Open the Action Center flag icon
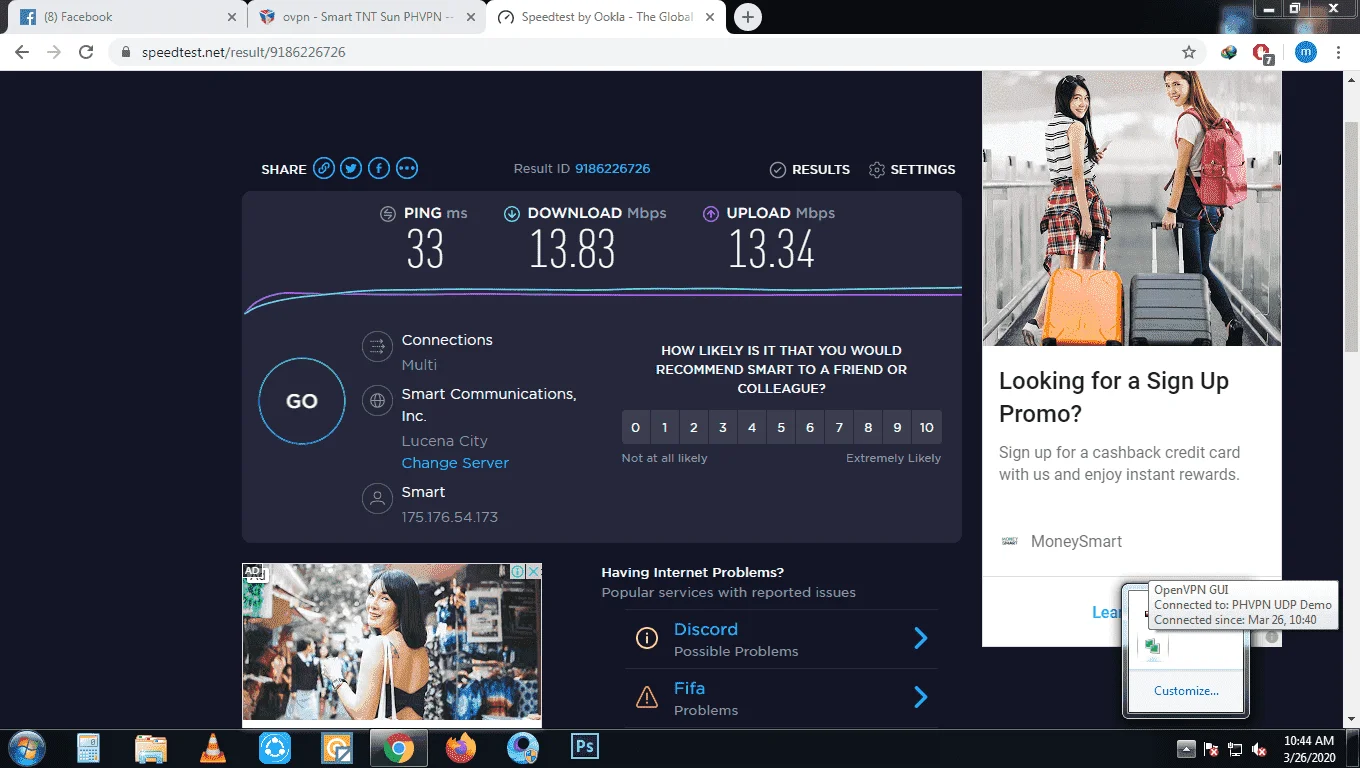Viewport: 1360px width, 768px height. pyautogui.click(x=1210, y=749)
